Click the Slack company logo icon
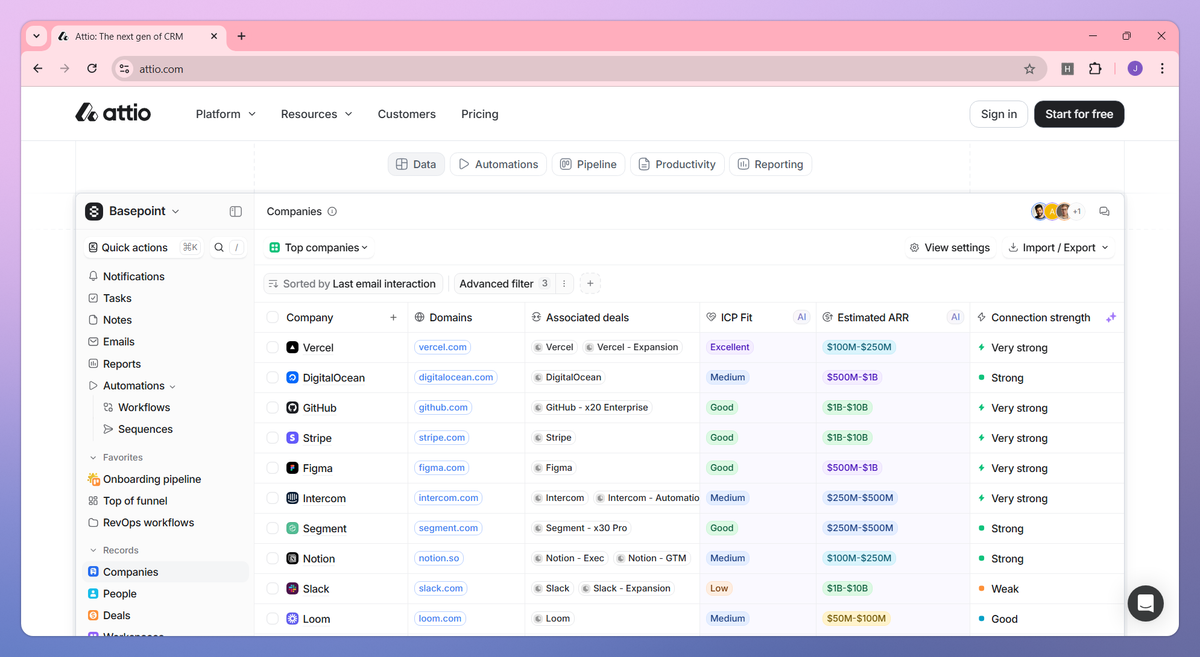The image size is (1200, 657). (293, 589)
